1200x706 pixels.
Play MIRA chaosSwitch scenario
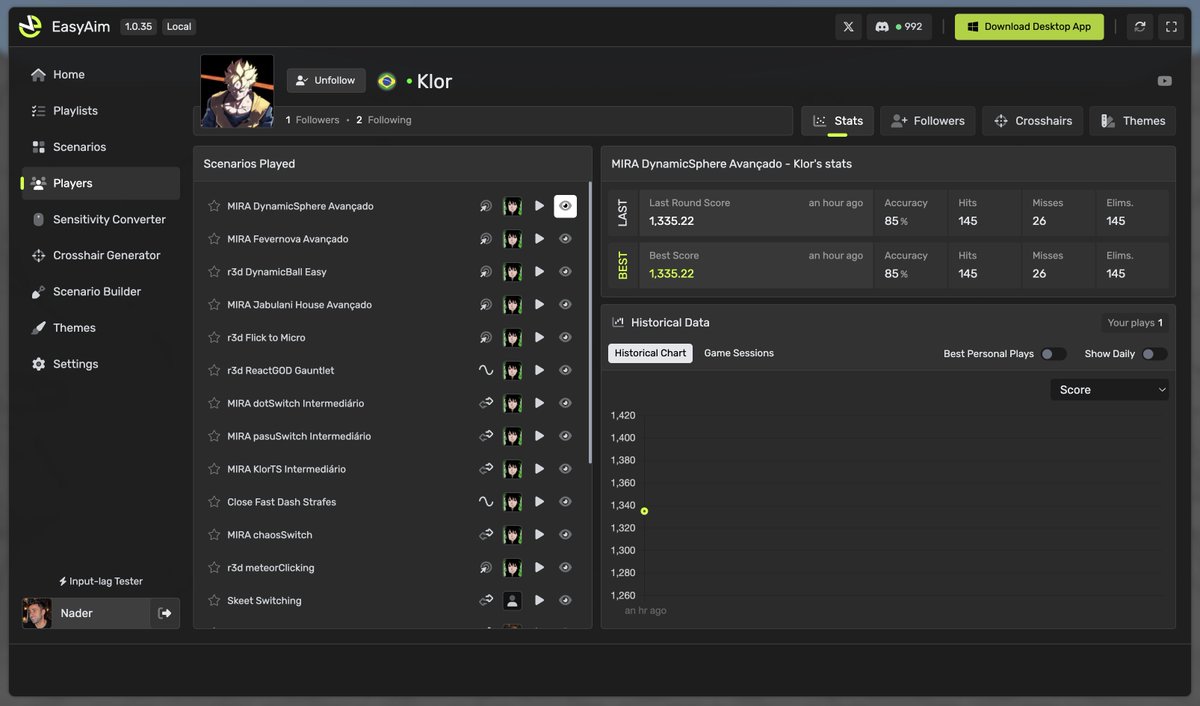[539, 534]
